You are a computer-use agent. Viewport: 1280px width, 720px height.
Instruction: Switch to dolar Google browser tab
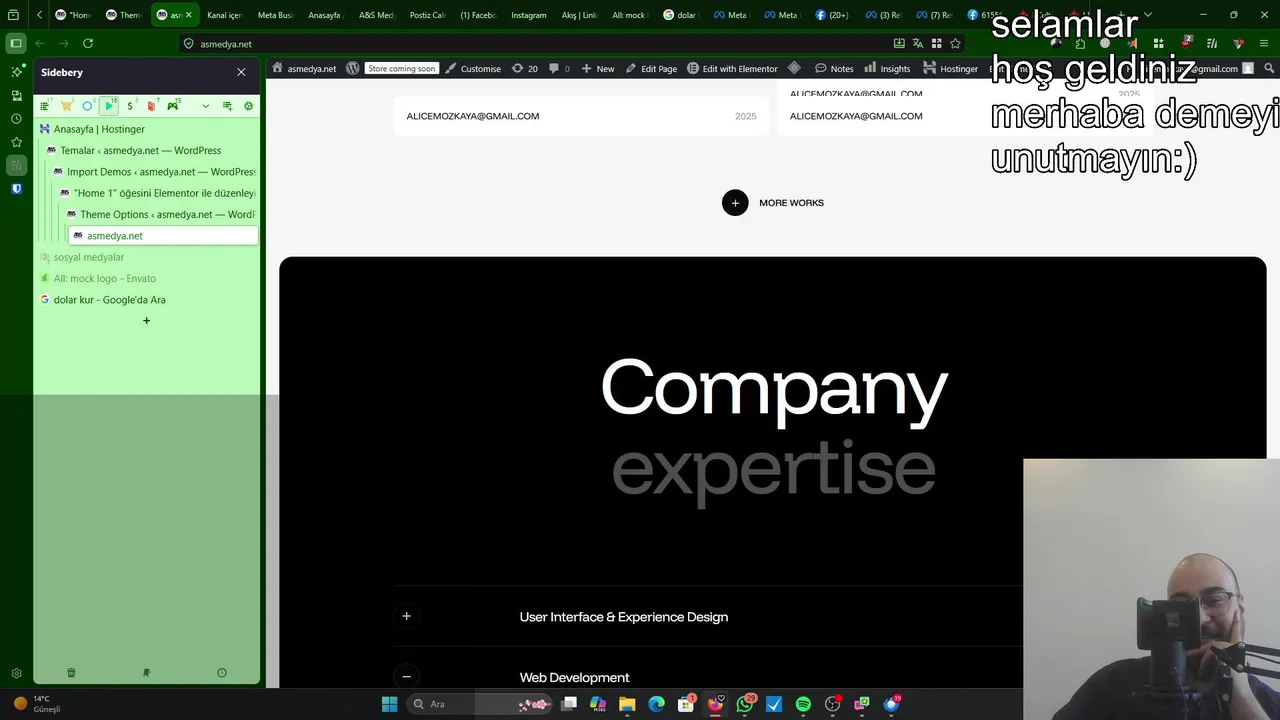click(680, 15)
